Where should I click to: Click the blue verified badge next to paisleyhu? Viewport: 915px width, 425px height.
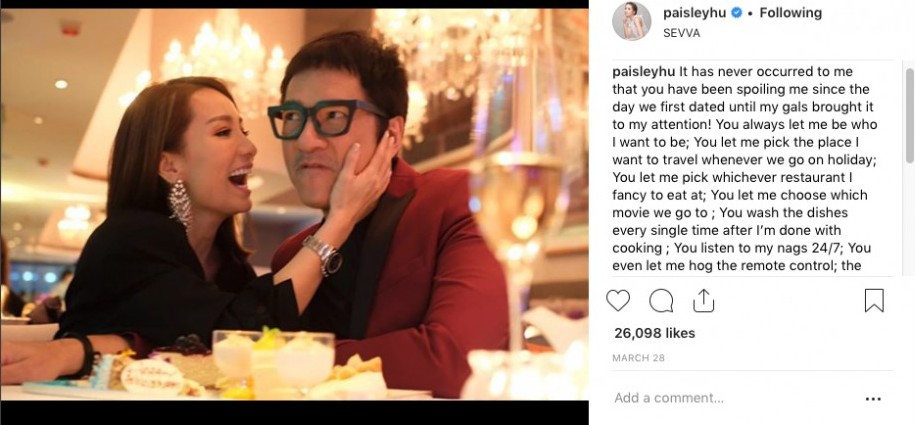click(736, 14)
